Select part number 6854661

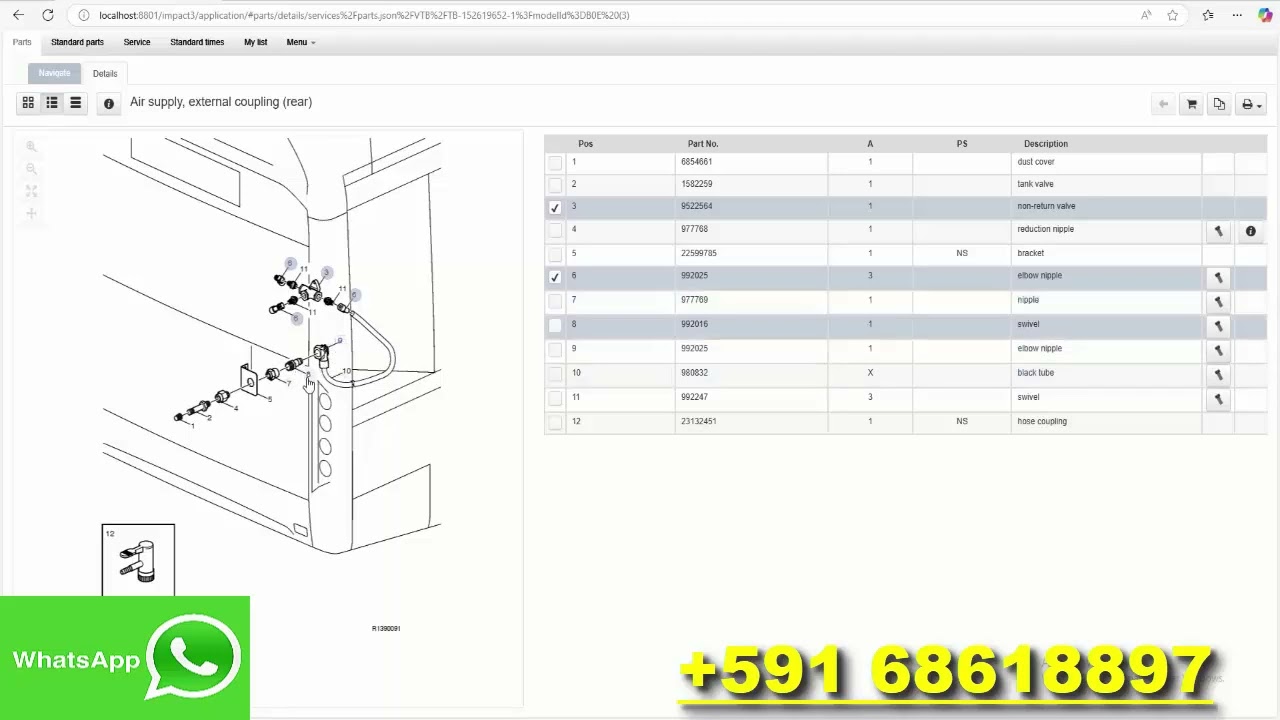697,161
